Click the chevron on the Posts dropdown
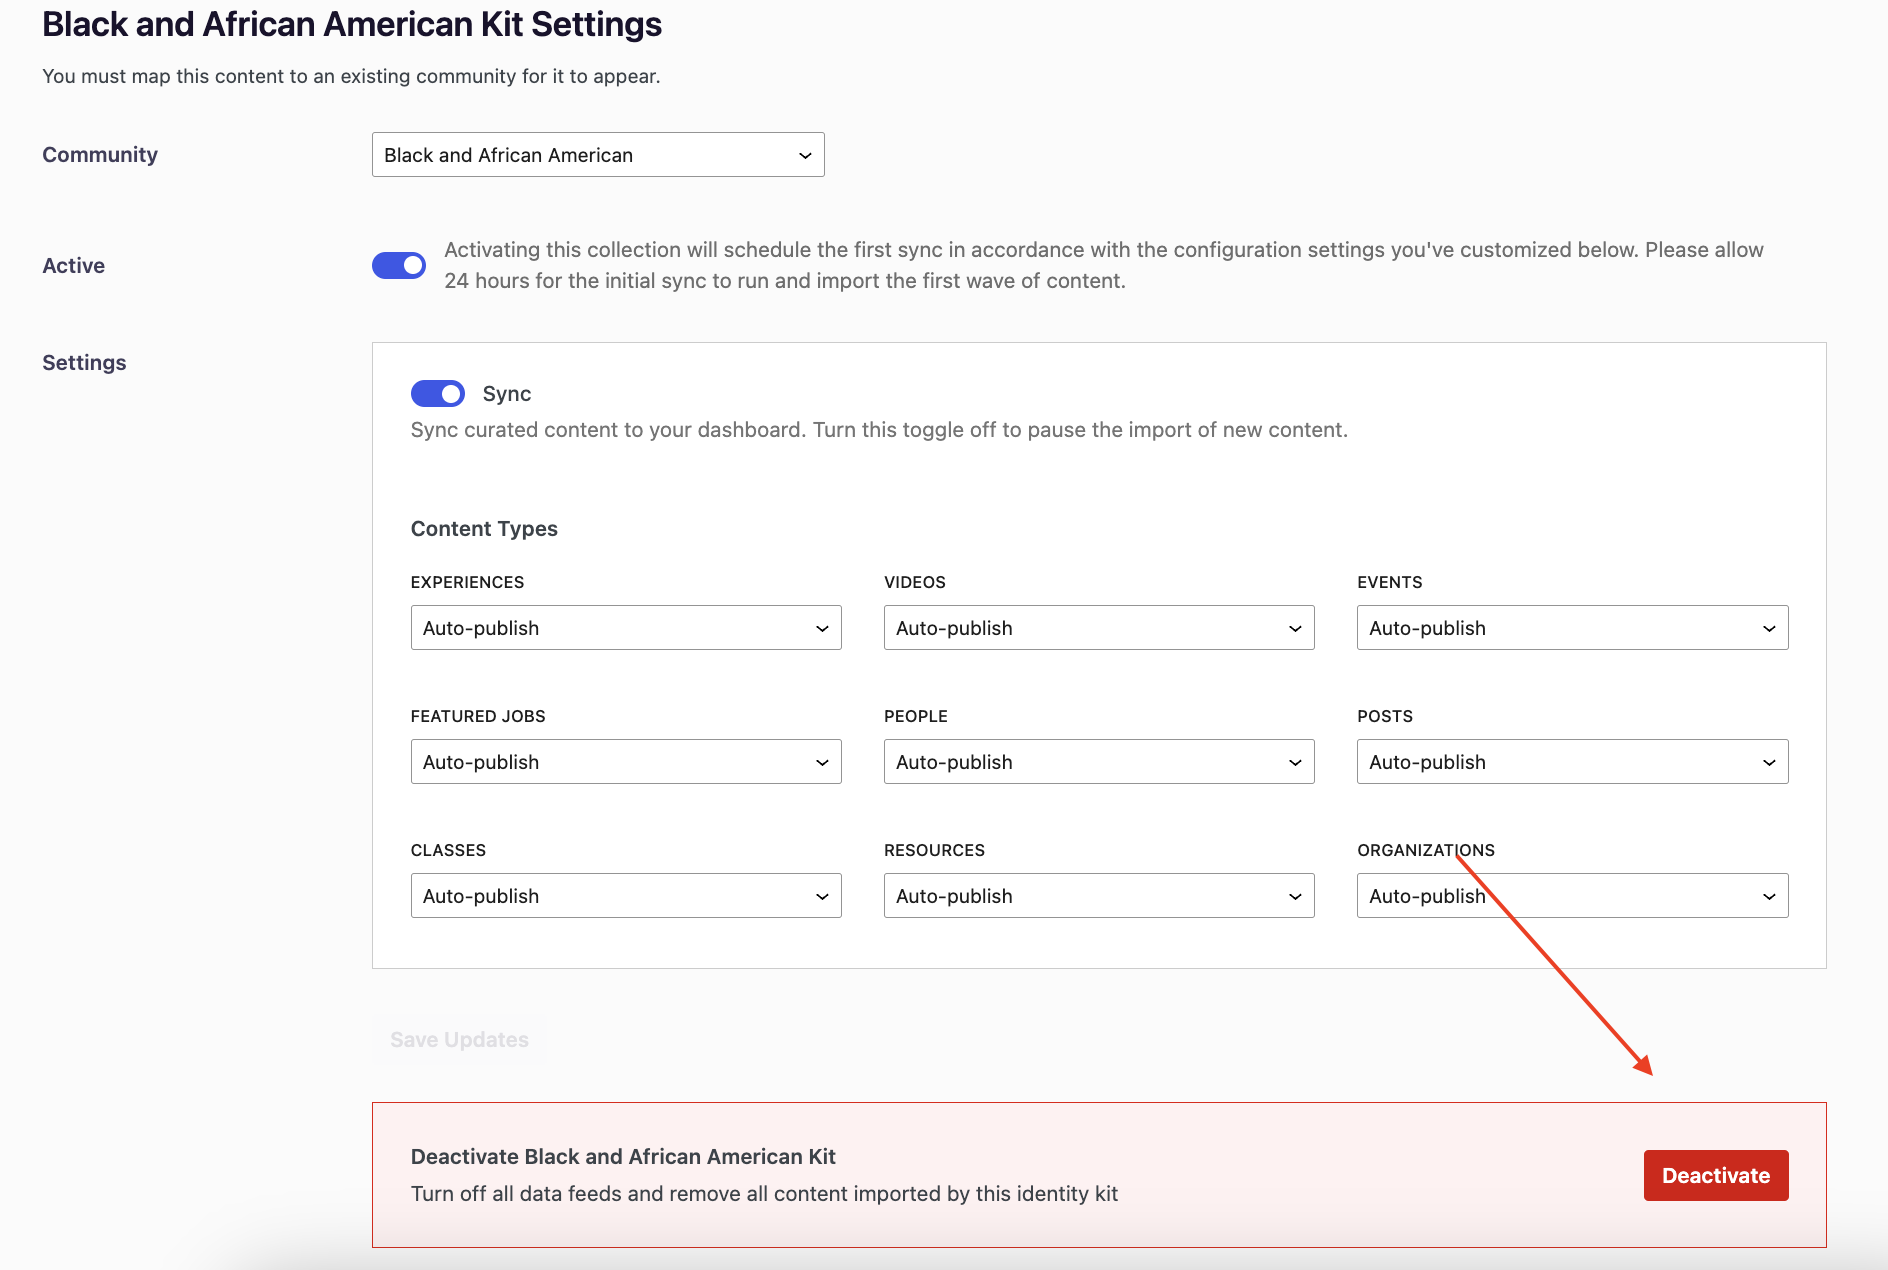Screen dimensions: 1888x1270 coord(1771,761)
